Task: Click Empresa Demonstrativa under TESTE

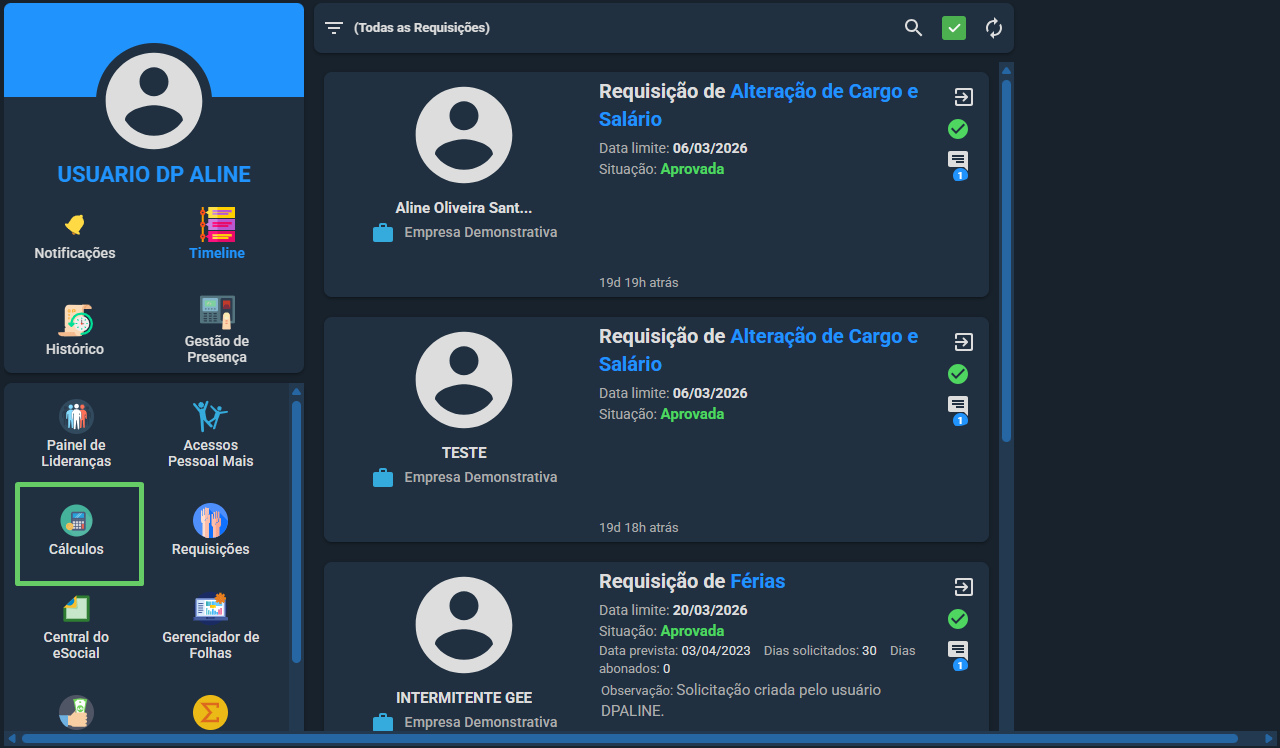Action: click(x=481, y=477)
